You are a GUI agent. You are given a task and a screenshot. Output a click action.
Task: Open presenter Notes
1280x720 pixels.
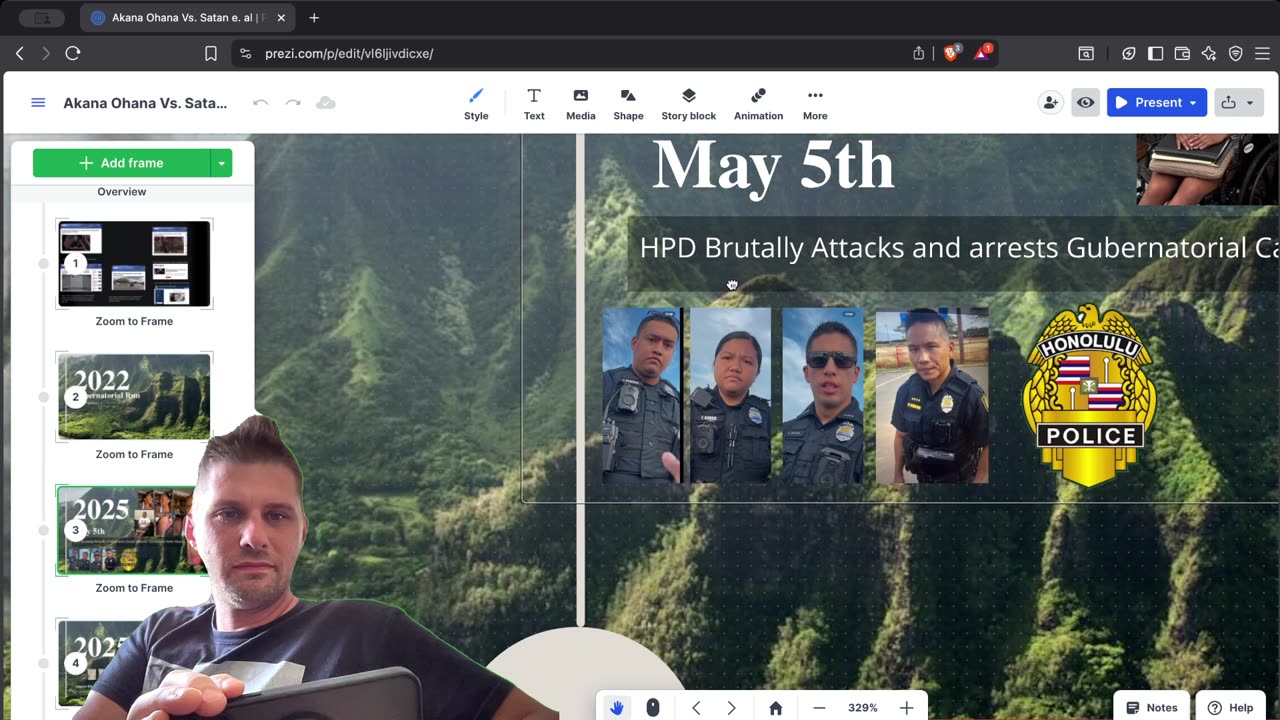pos(1151,707)
